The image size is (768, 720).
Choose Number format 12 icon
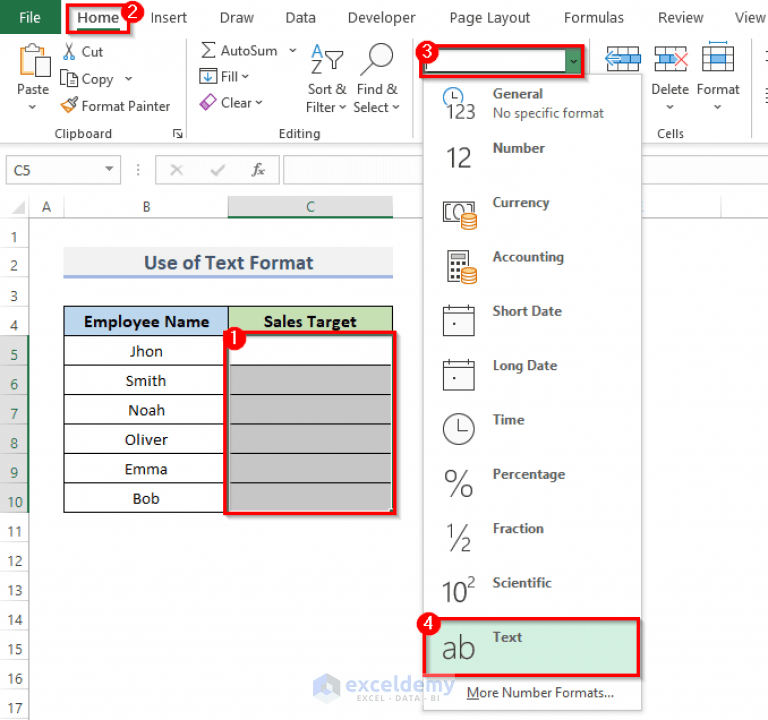point(459,158)
